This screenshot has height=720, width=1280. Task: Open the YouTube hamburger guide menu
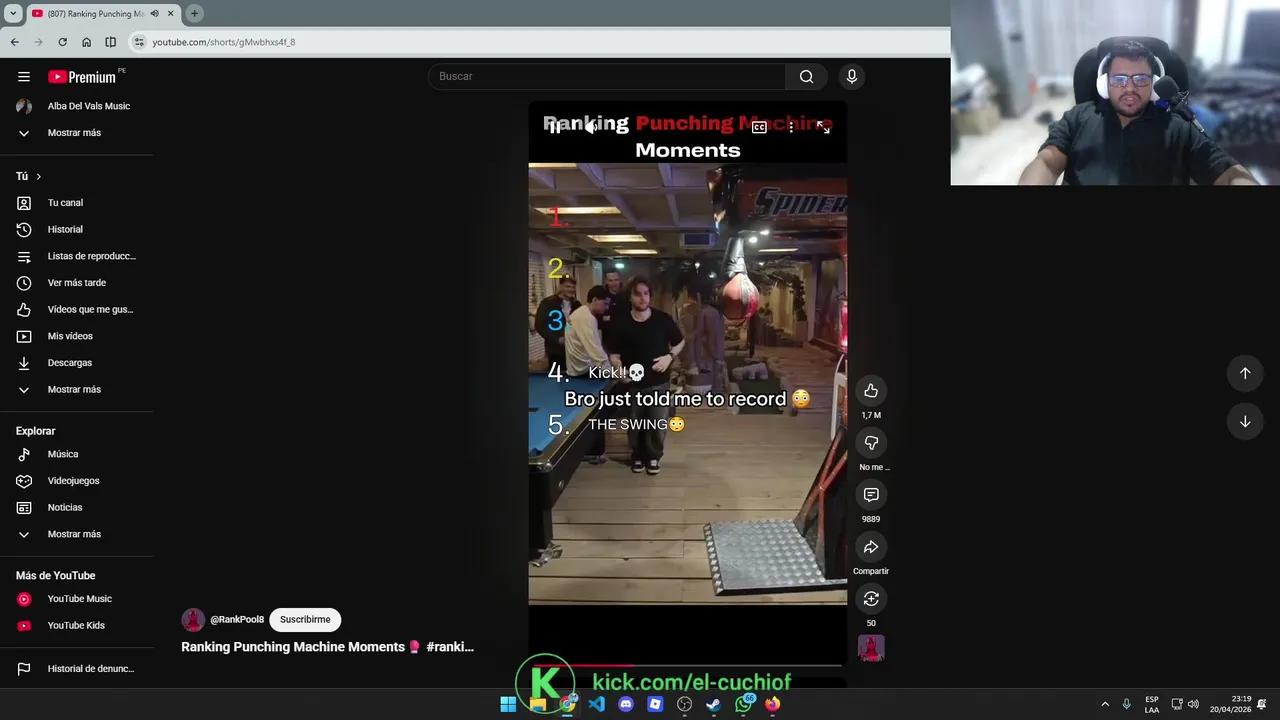24,77
